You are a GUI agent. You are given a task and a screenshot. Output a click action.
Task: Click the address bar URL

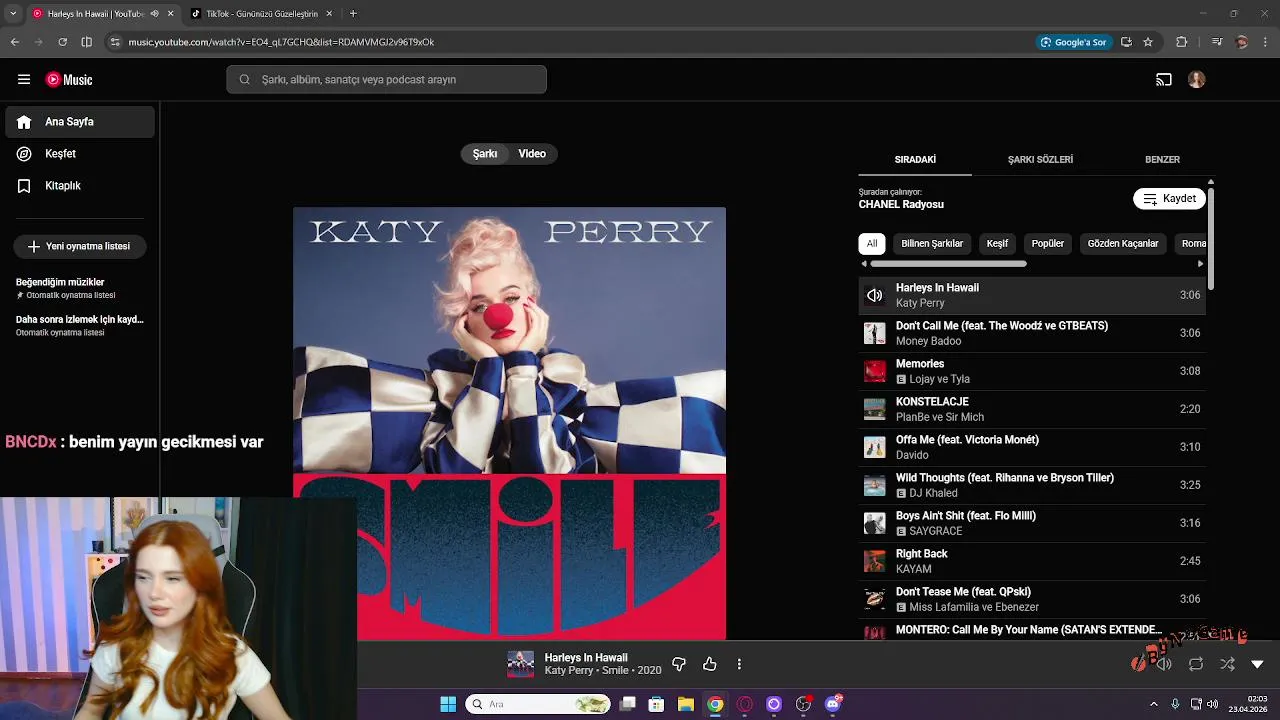281,42
